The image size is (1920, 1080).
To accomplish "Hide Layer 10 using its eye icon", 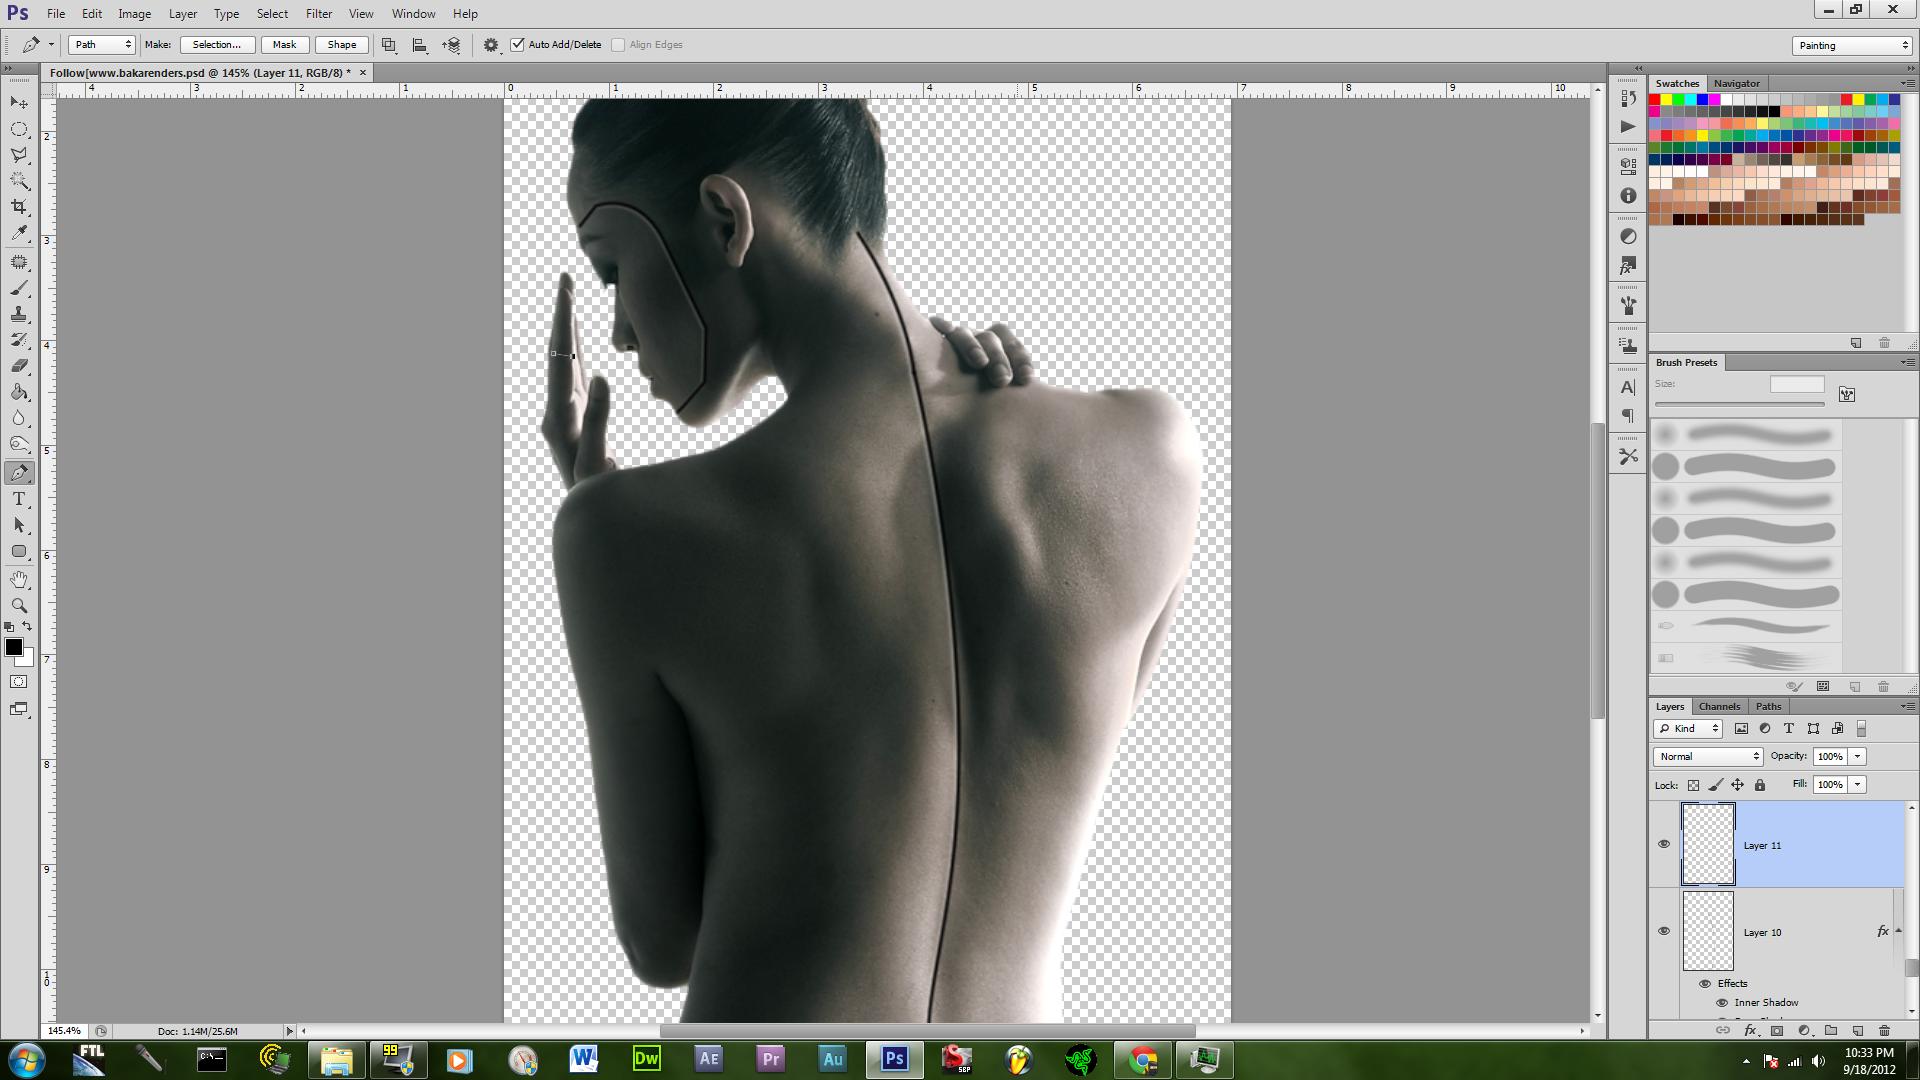I will 1664,931.
